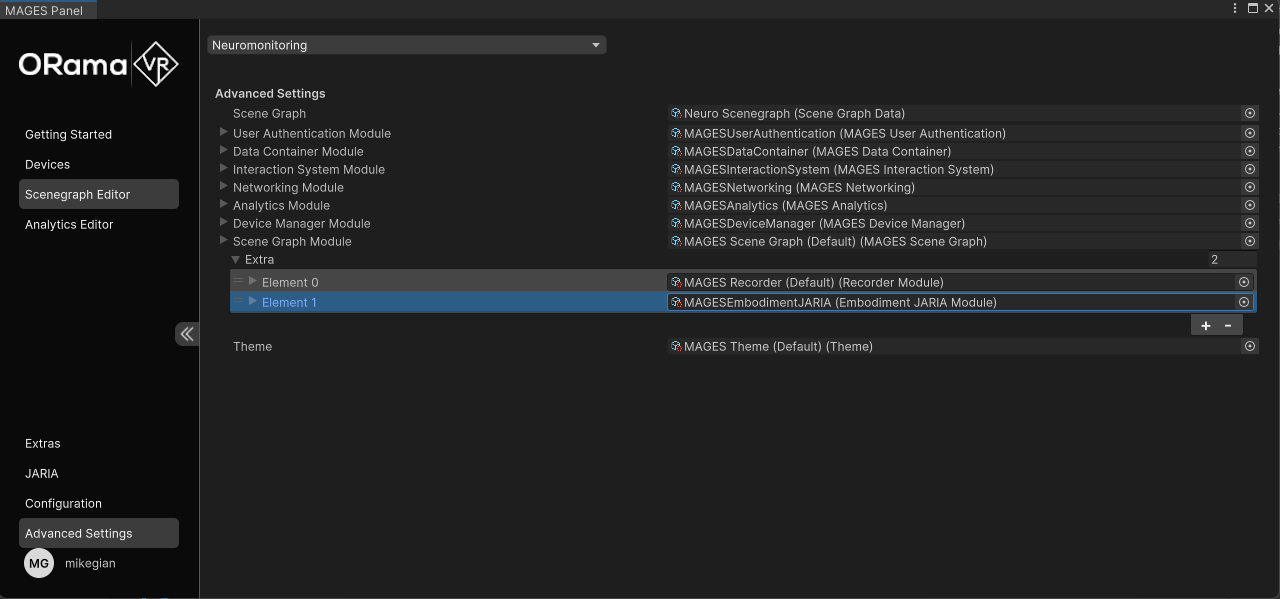Viewport: 1280px width, 599px height.
Task: Collapse the sidebar with double-chevron icon
Action: coord(187,334)
